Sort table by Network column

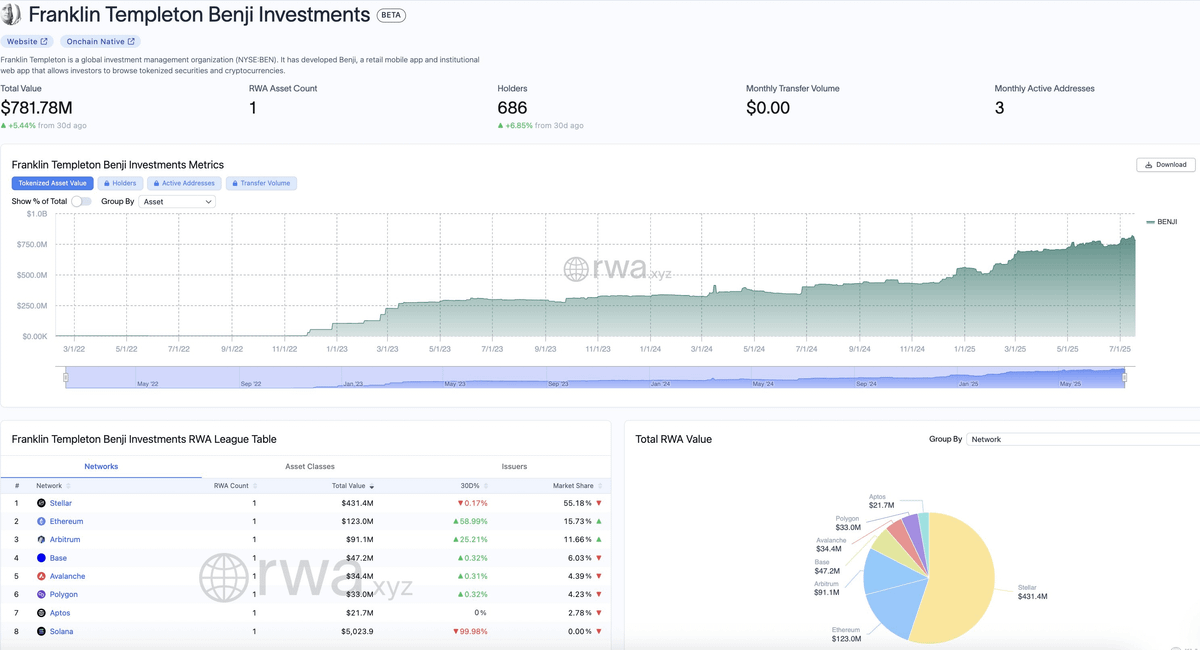pyautogui.click(x=53, y=486)
